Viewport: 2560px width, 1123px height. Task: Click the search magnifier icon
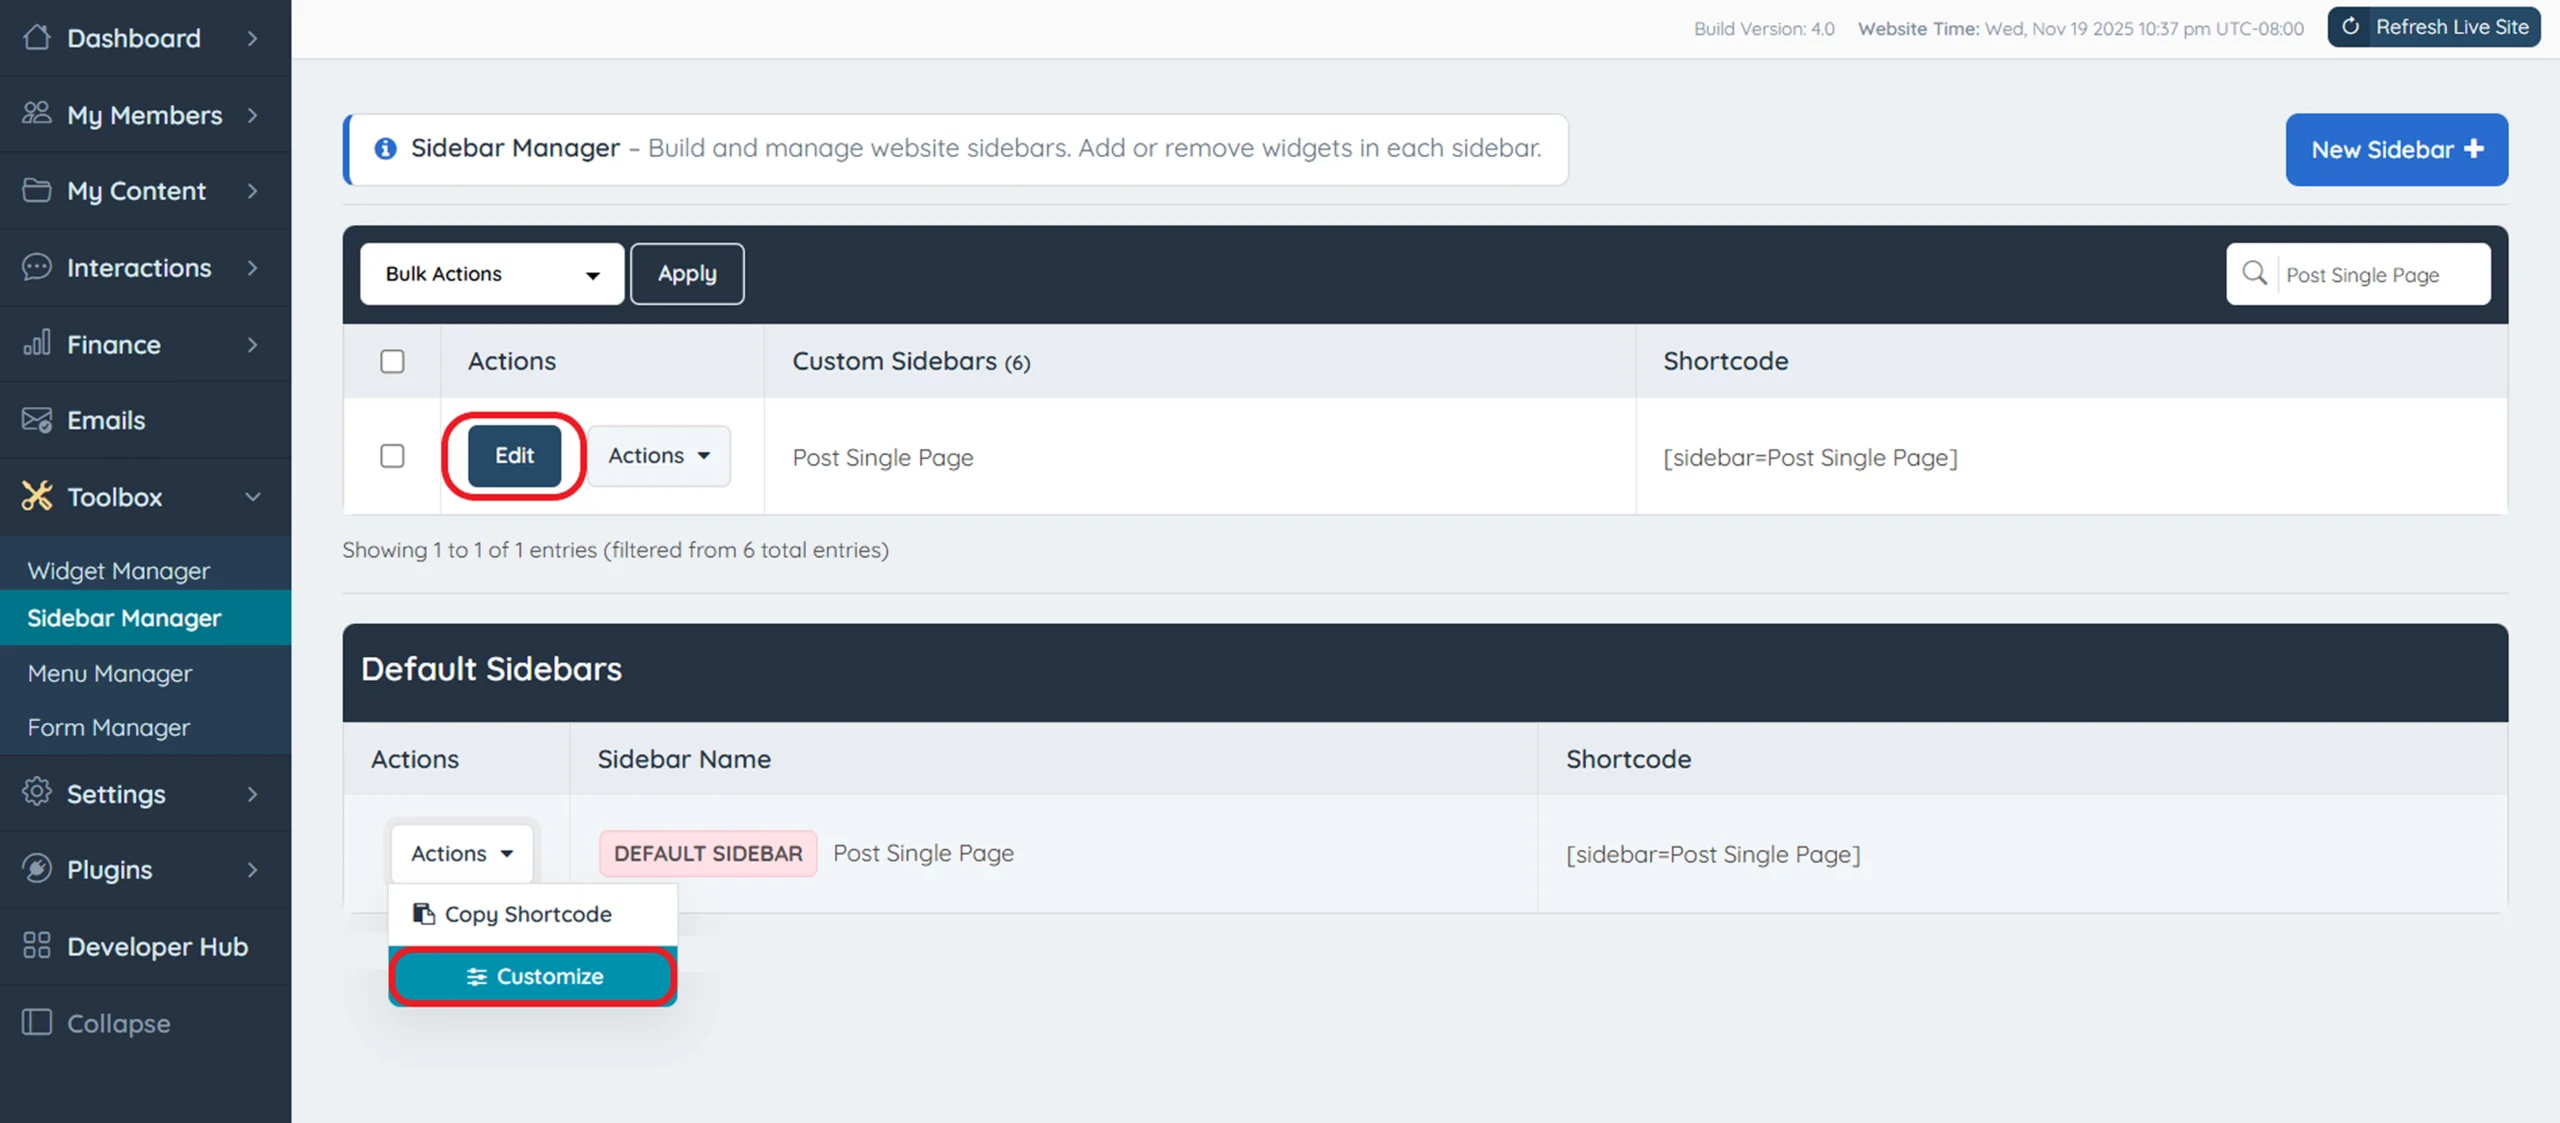[x=2254, y=274]
